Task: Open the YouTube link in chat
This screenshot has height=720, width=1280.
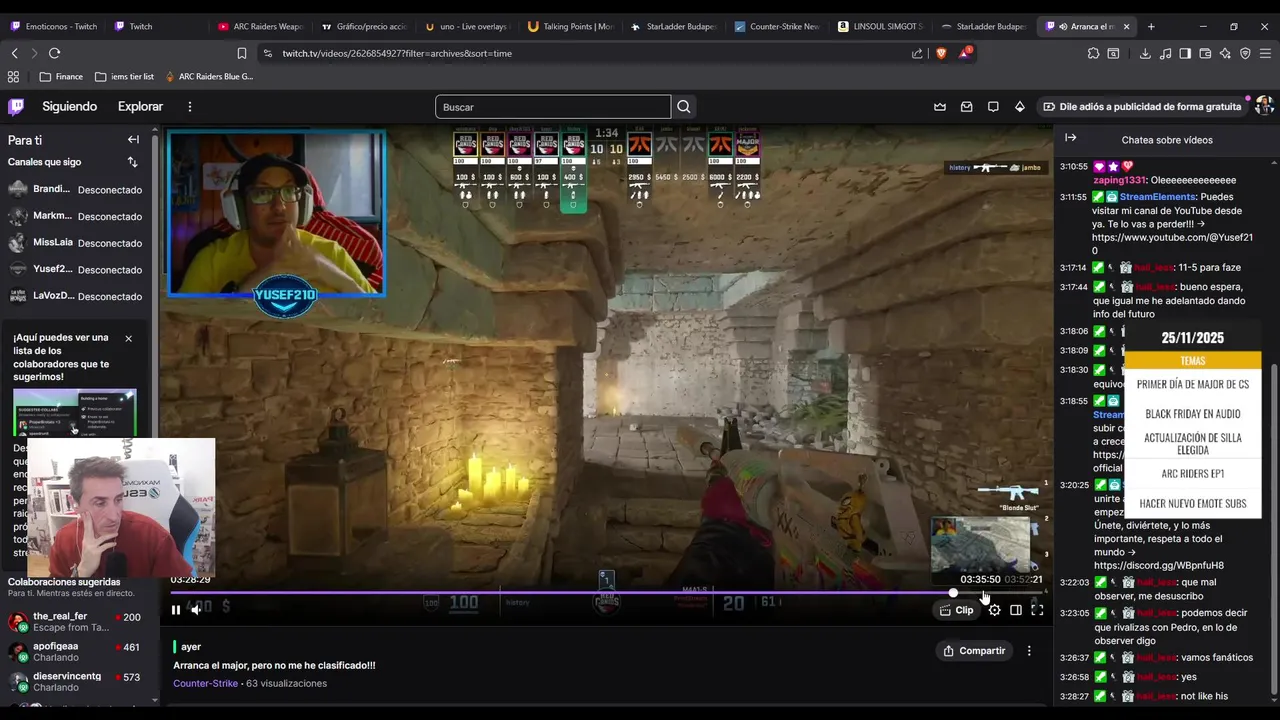Action: 1172,244
